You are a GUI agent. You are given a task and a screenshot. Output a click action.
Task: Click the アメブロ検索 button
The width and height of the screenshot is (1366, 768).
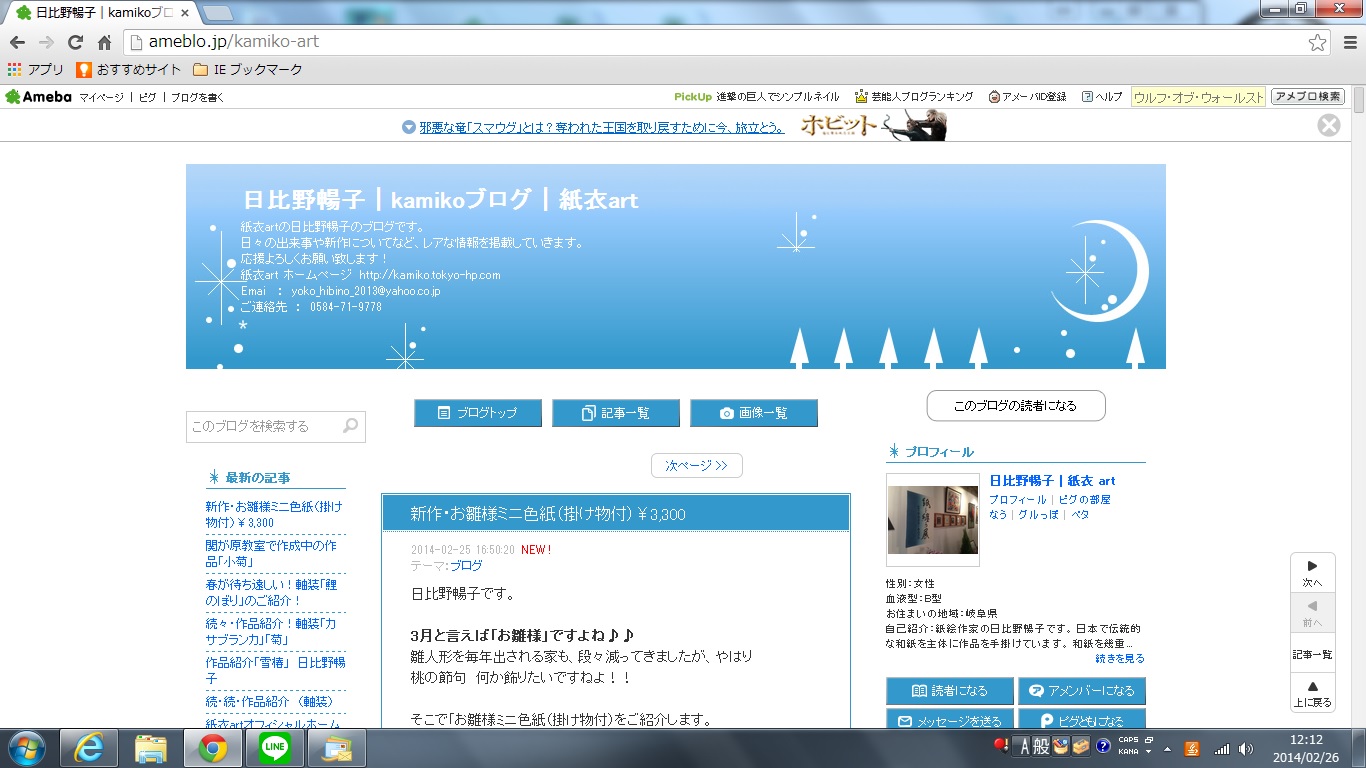pyautogui.click(x=1308, y=97)
